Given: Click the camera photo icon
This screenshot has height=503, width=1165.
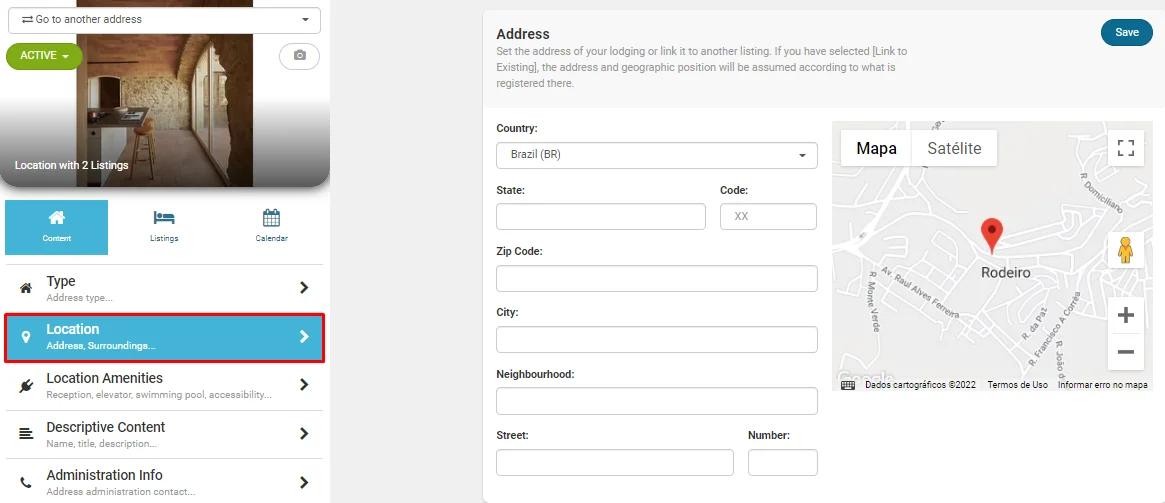Looking at the screenshot, I should [299, 56].
